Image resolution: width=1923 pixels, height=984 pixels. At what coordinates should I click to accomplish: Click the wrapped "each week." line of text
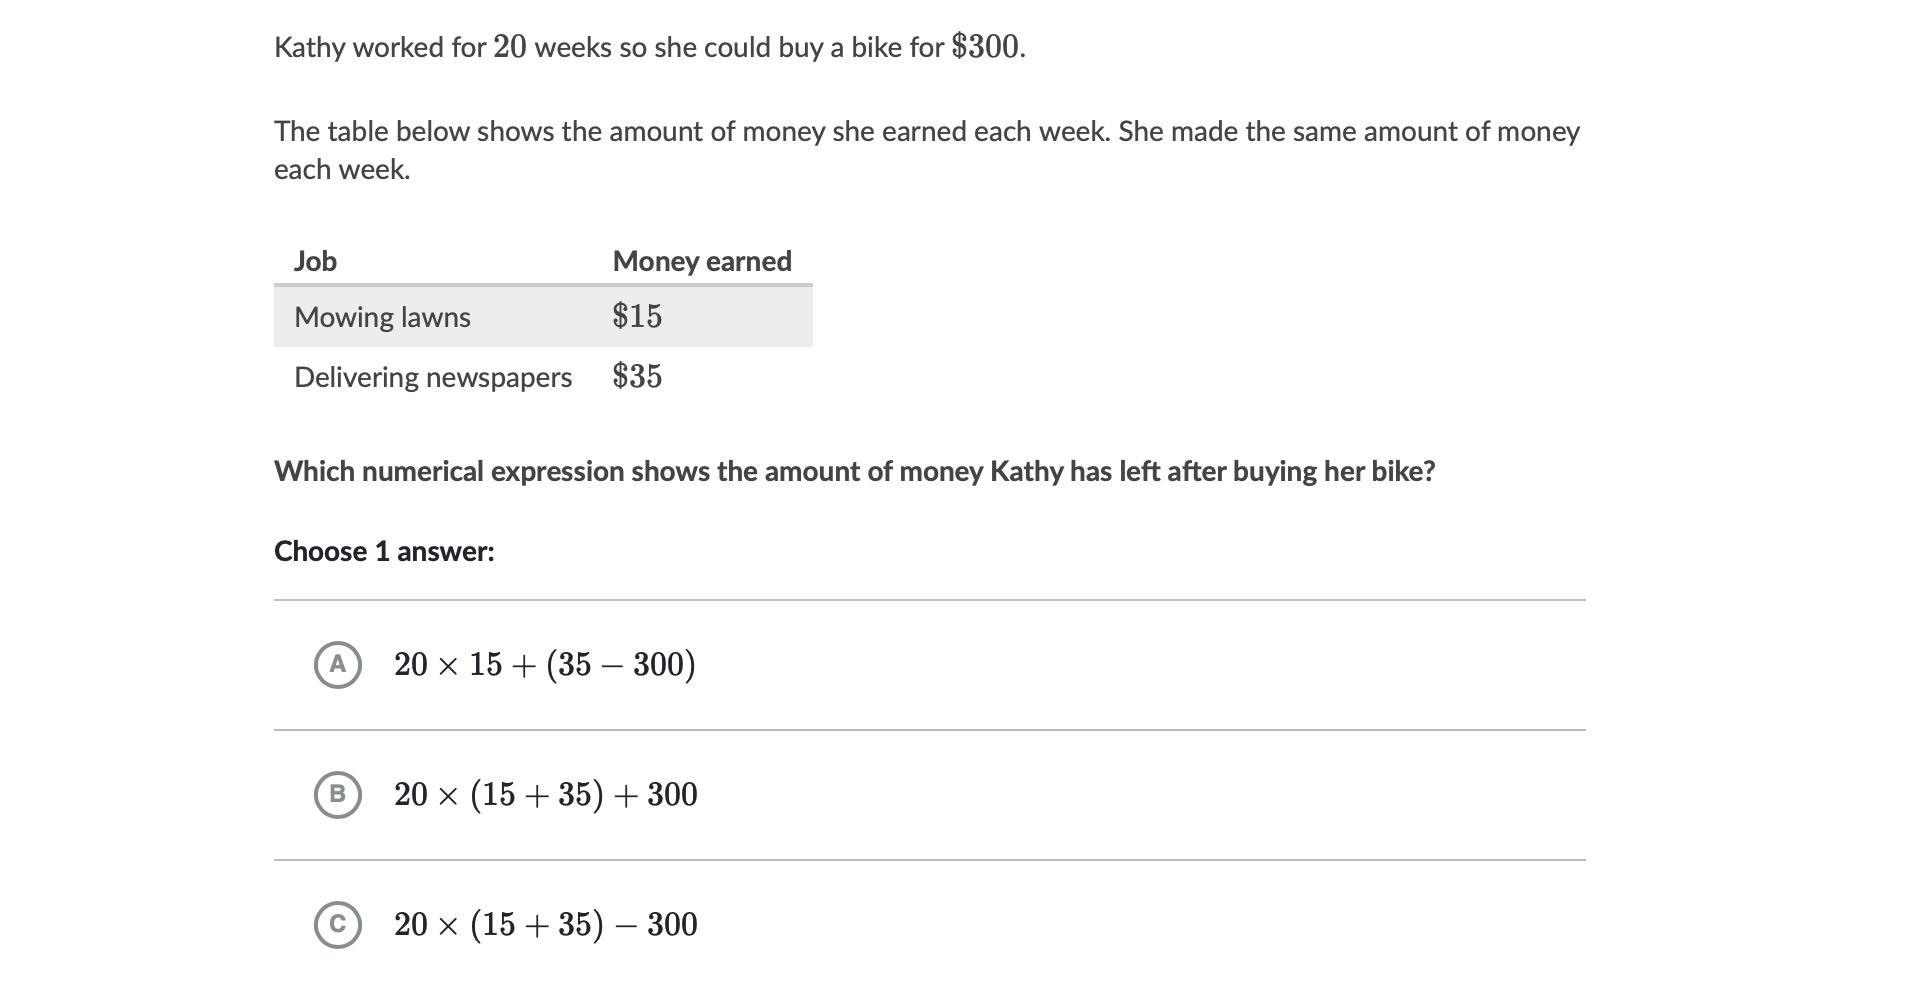(342, 170)
